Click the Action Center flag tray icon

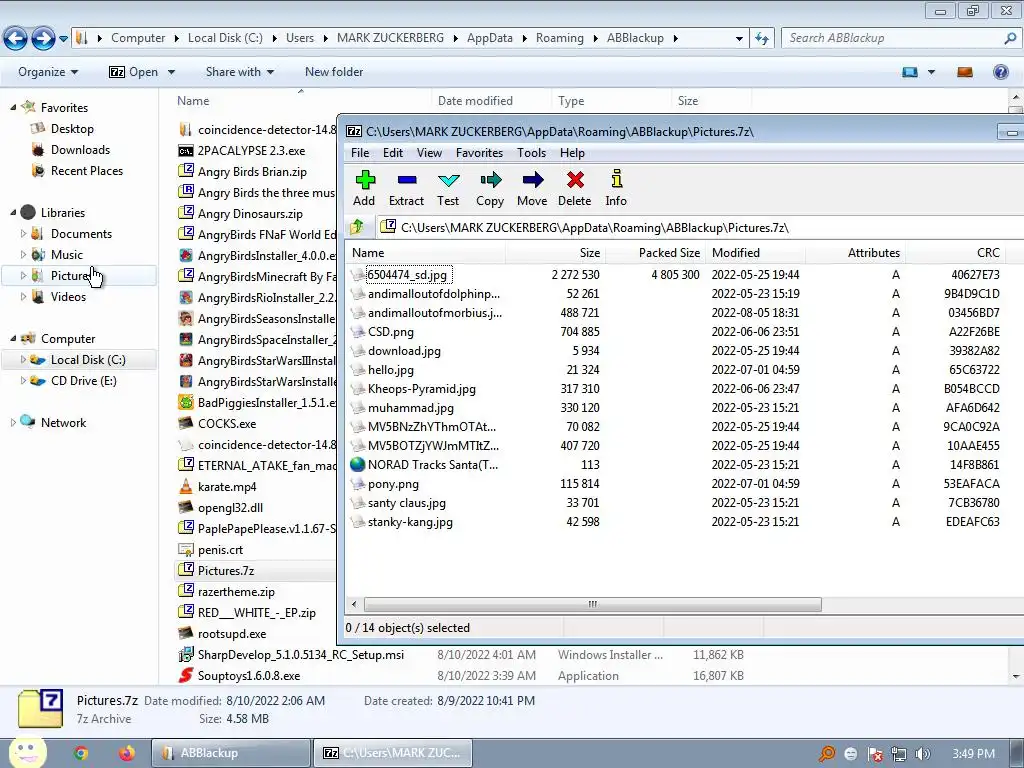click(875, 754)
